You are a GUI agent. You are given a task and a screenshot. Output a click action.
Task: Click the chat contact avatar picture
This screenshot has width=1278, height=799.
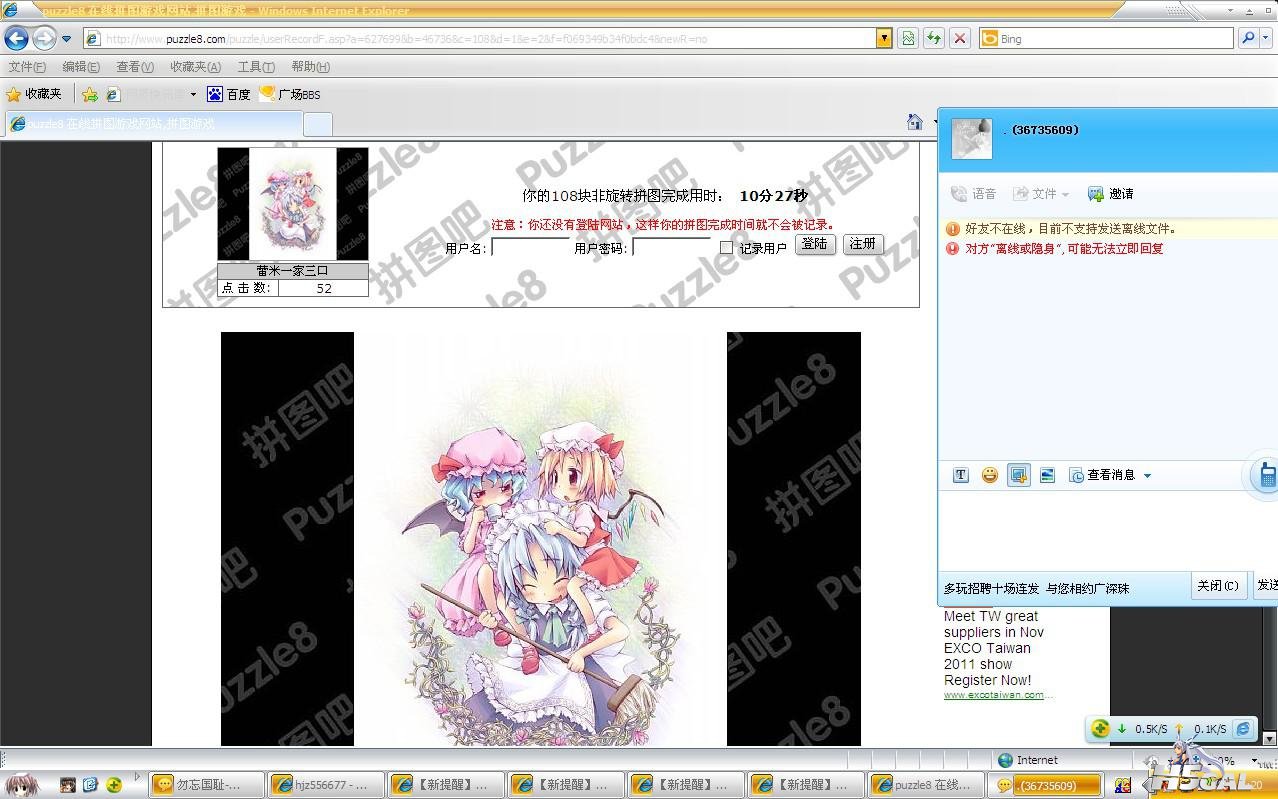971,138
